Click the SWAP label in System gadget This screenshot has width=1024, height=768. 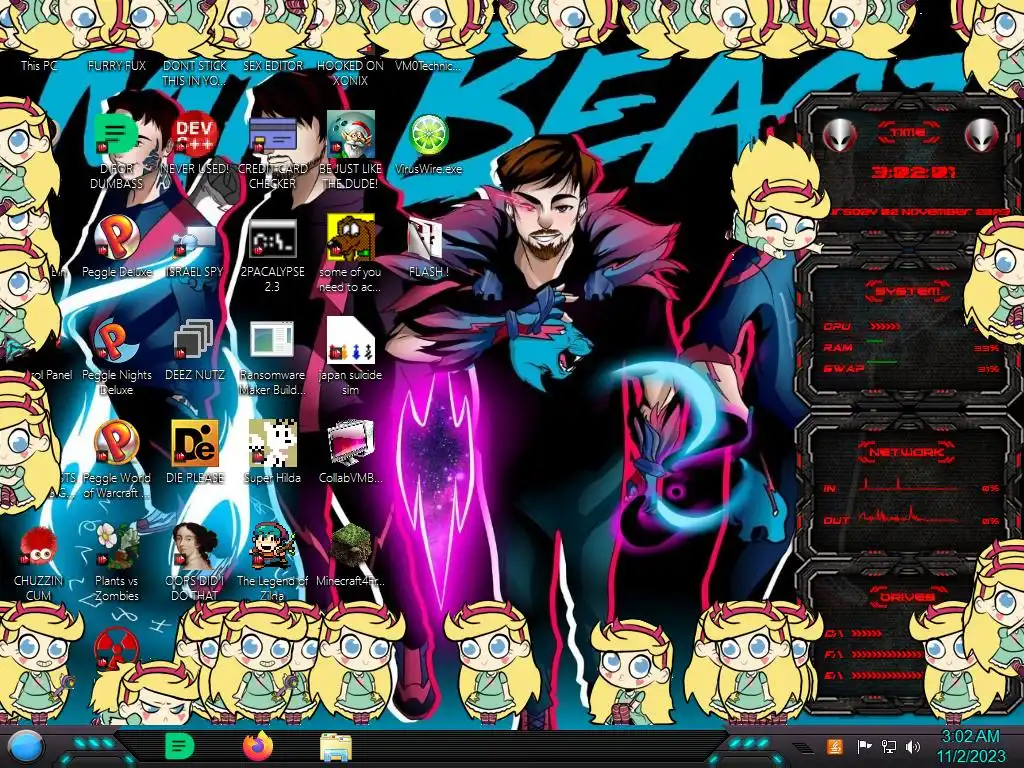pyautogui.click(x=842, y=368)
